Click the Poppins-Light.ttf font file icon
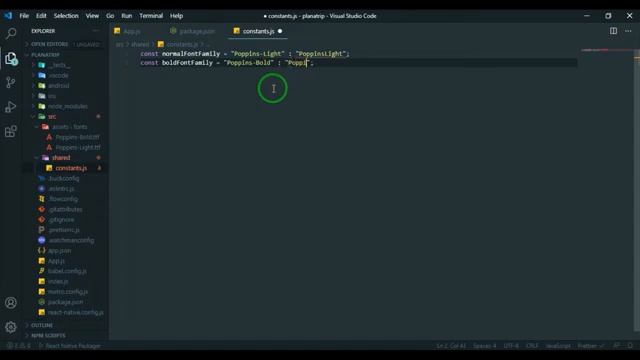 tap(49, 147)
